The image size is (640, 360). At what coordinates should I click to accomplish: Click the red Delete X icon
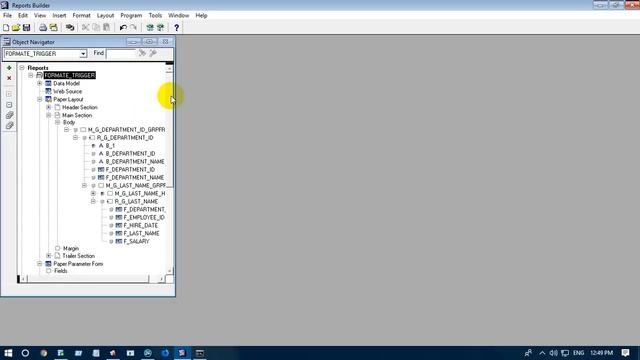pos(9,78)
